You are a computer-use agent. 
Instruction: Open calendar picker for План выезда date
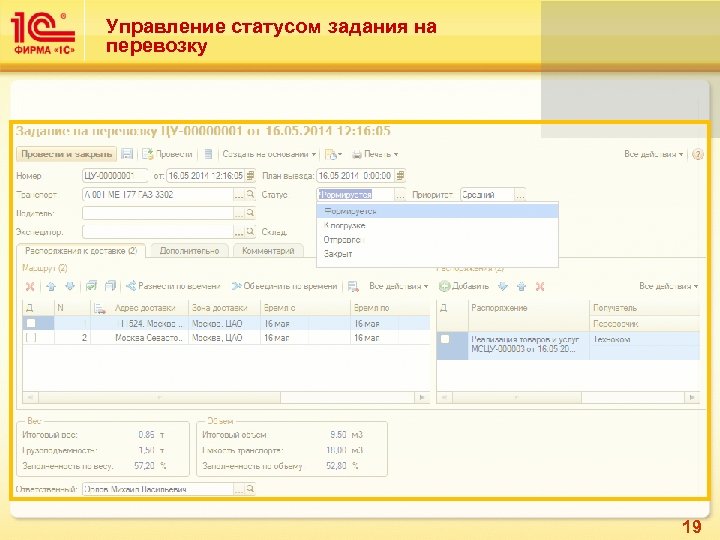tap(400, 175)
